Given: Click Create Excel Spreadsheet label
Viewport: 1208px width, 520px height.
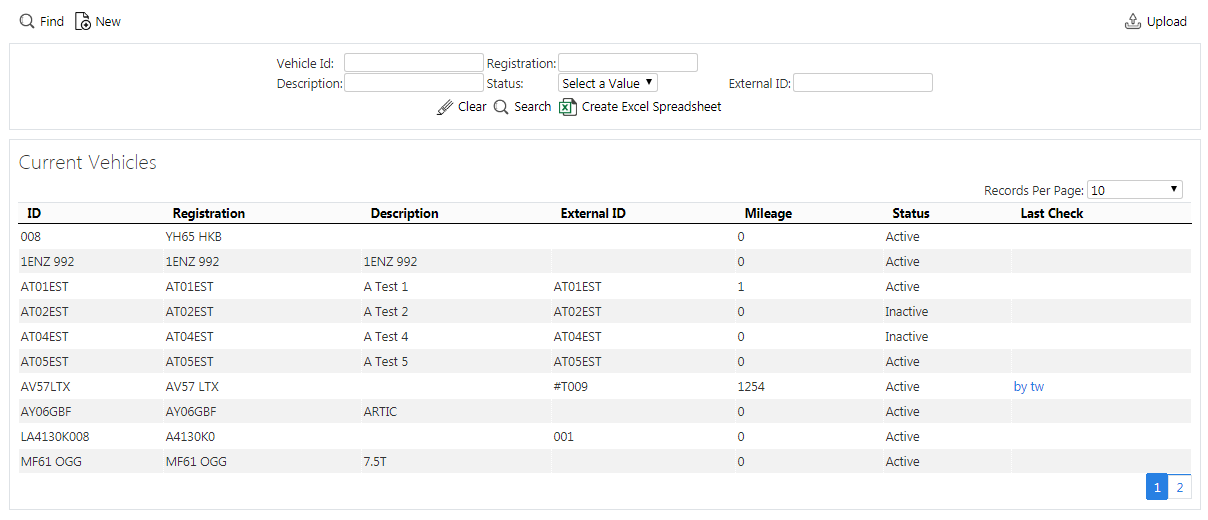Looking at the screenshot, I should pos(651,107).
